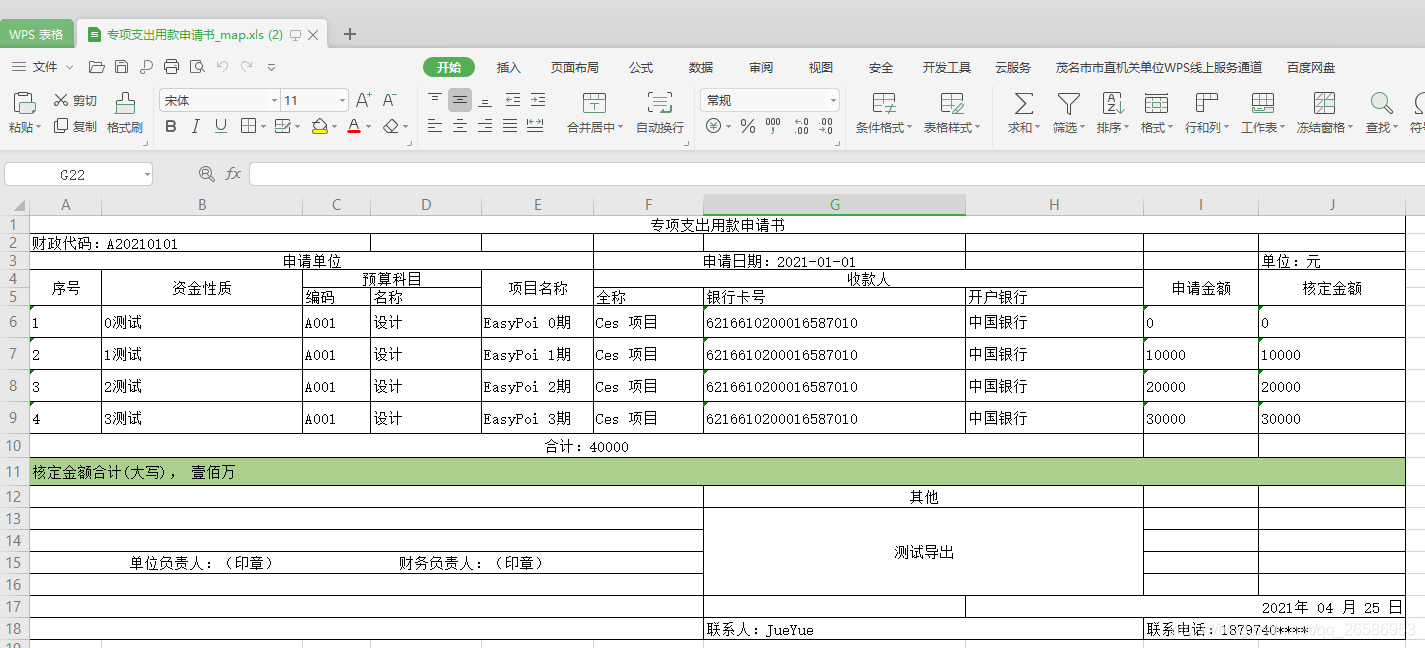
Task: Click into the formula bar input
Action: click(836, 174)
